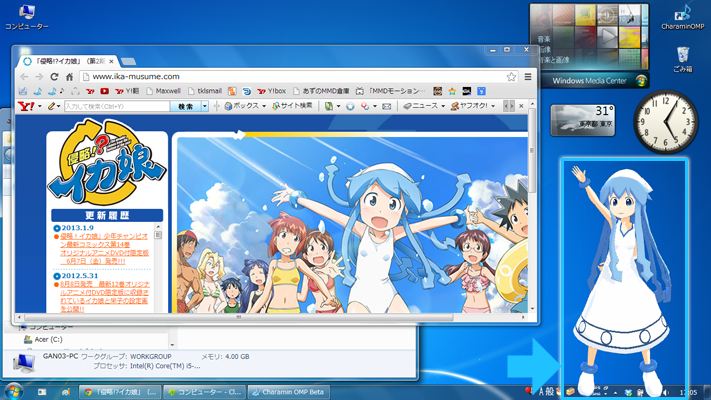Click the taskbar clock time
The height and width of the screenshot is (400, 711).
click(x=689, y=392)
